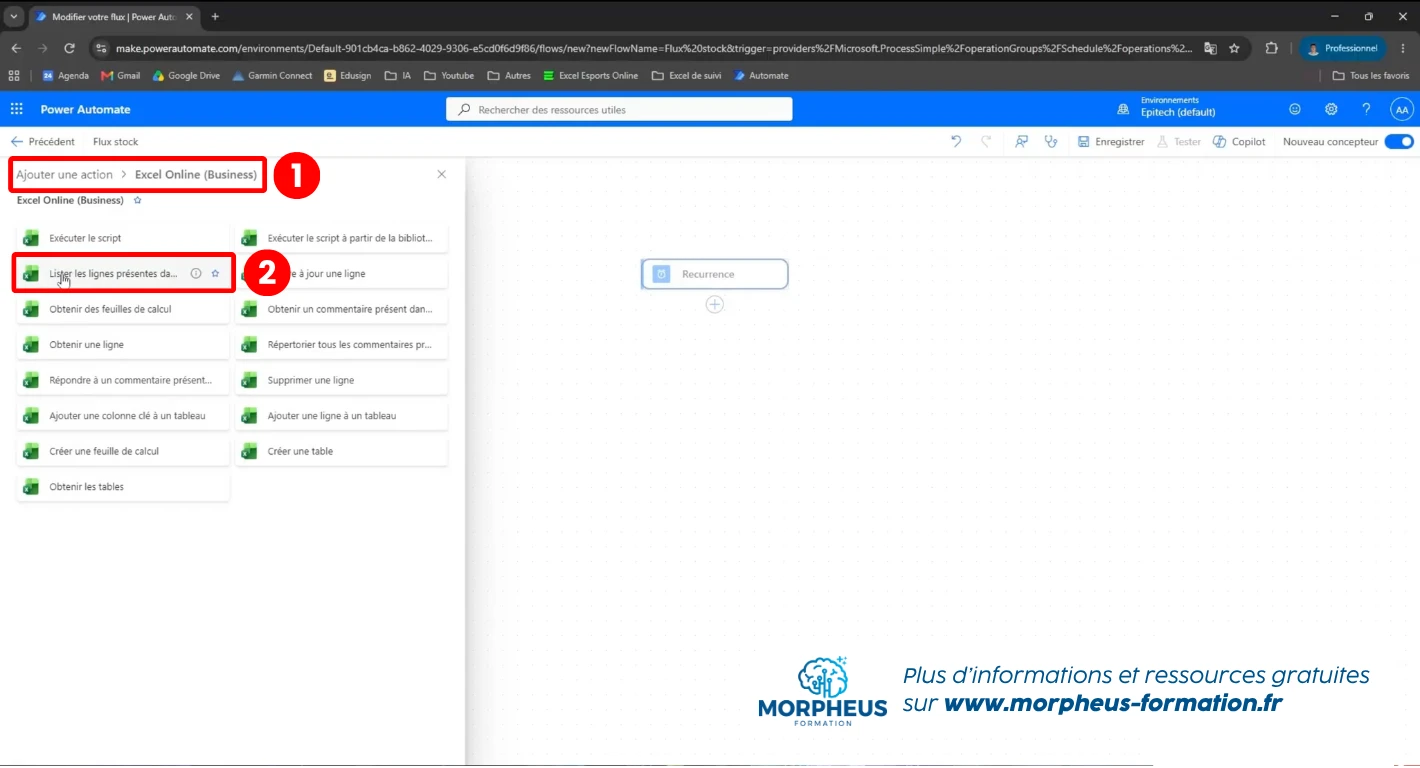This screenshot has height=768, width=1420.
Task: Open the Tous les favoris folder
Action: coord(1371,76)
